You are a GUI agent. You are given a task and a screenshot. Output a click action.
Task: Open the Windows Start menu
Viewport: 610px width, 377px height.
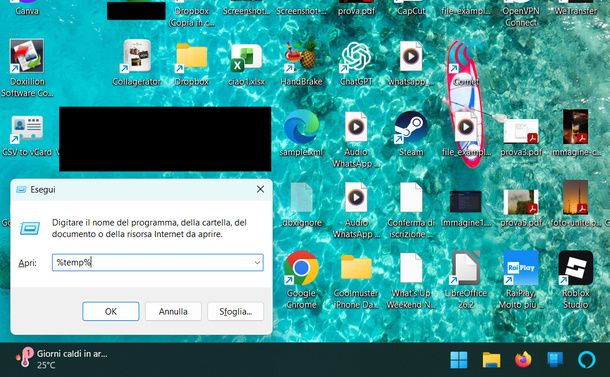pos(459,360)
